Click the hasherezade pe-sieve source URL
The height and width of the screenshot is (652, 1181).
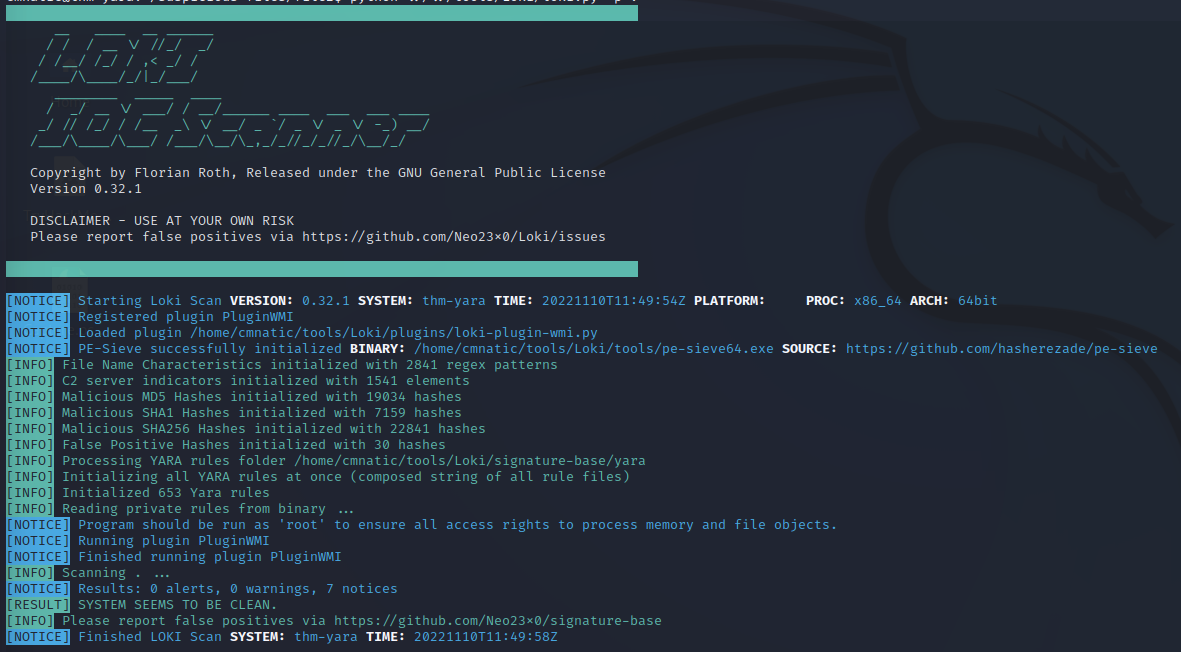[x=1001, y=349]
